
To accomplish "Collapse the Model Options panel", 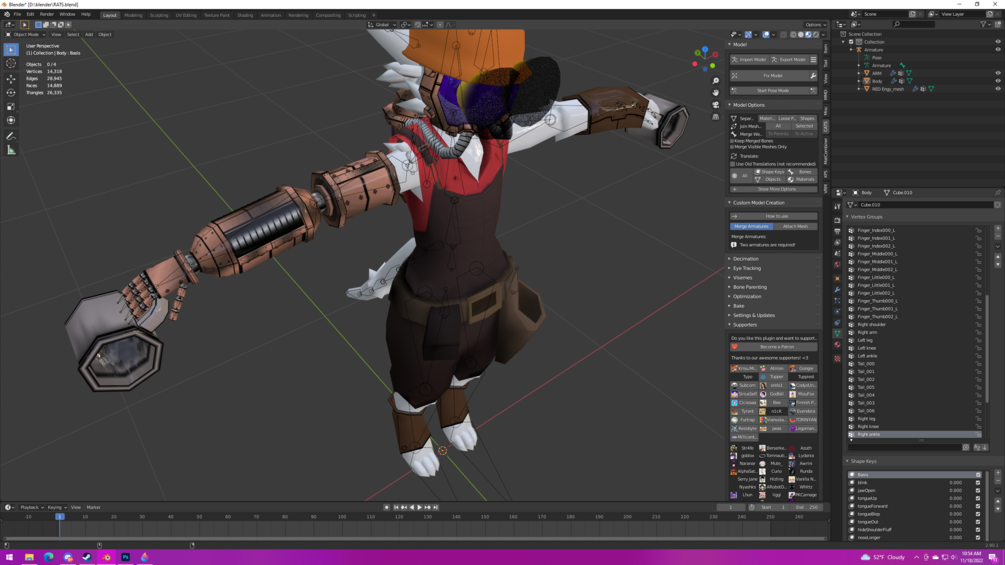I will pyautogui.click(x=774, y=105).
